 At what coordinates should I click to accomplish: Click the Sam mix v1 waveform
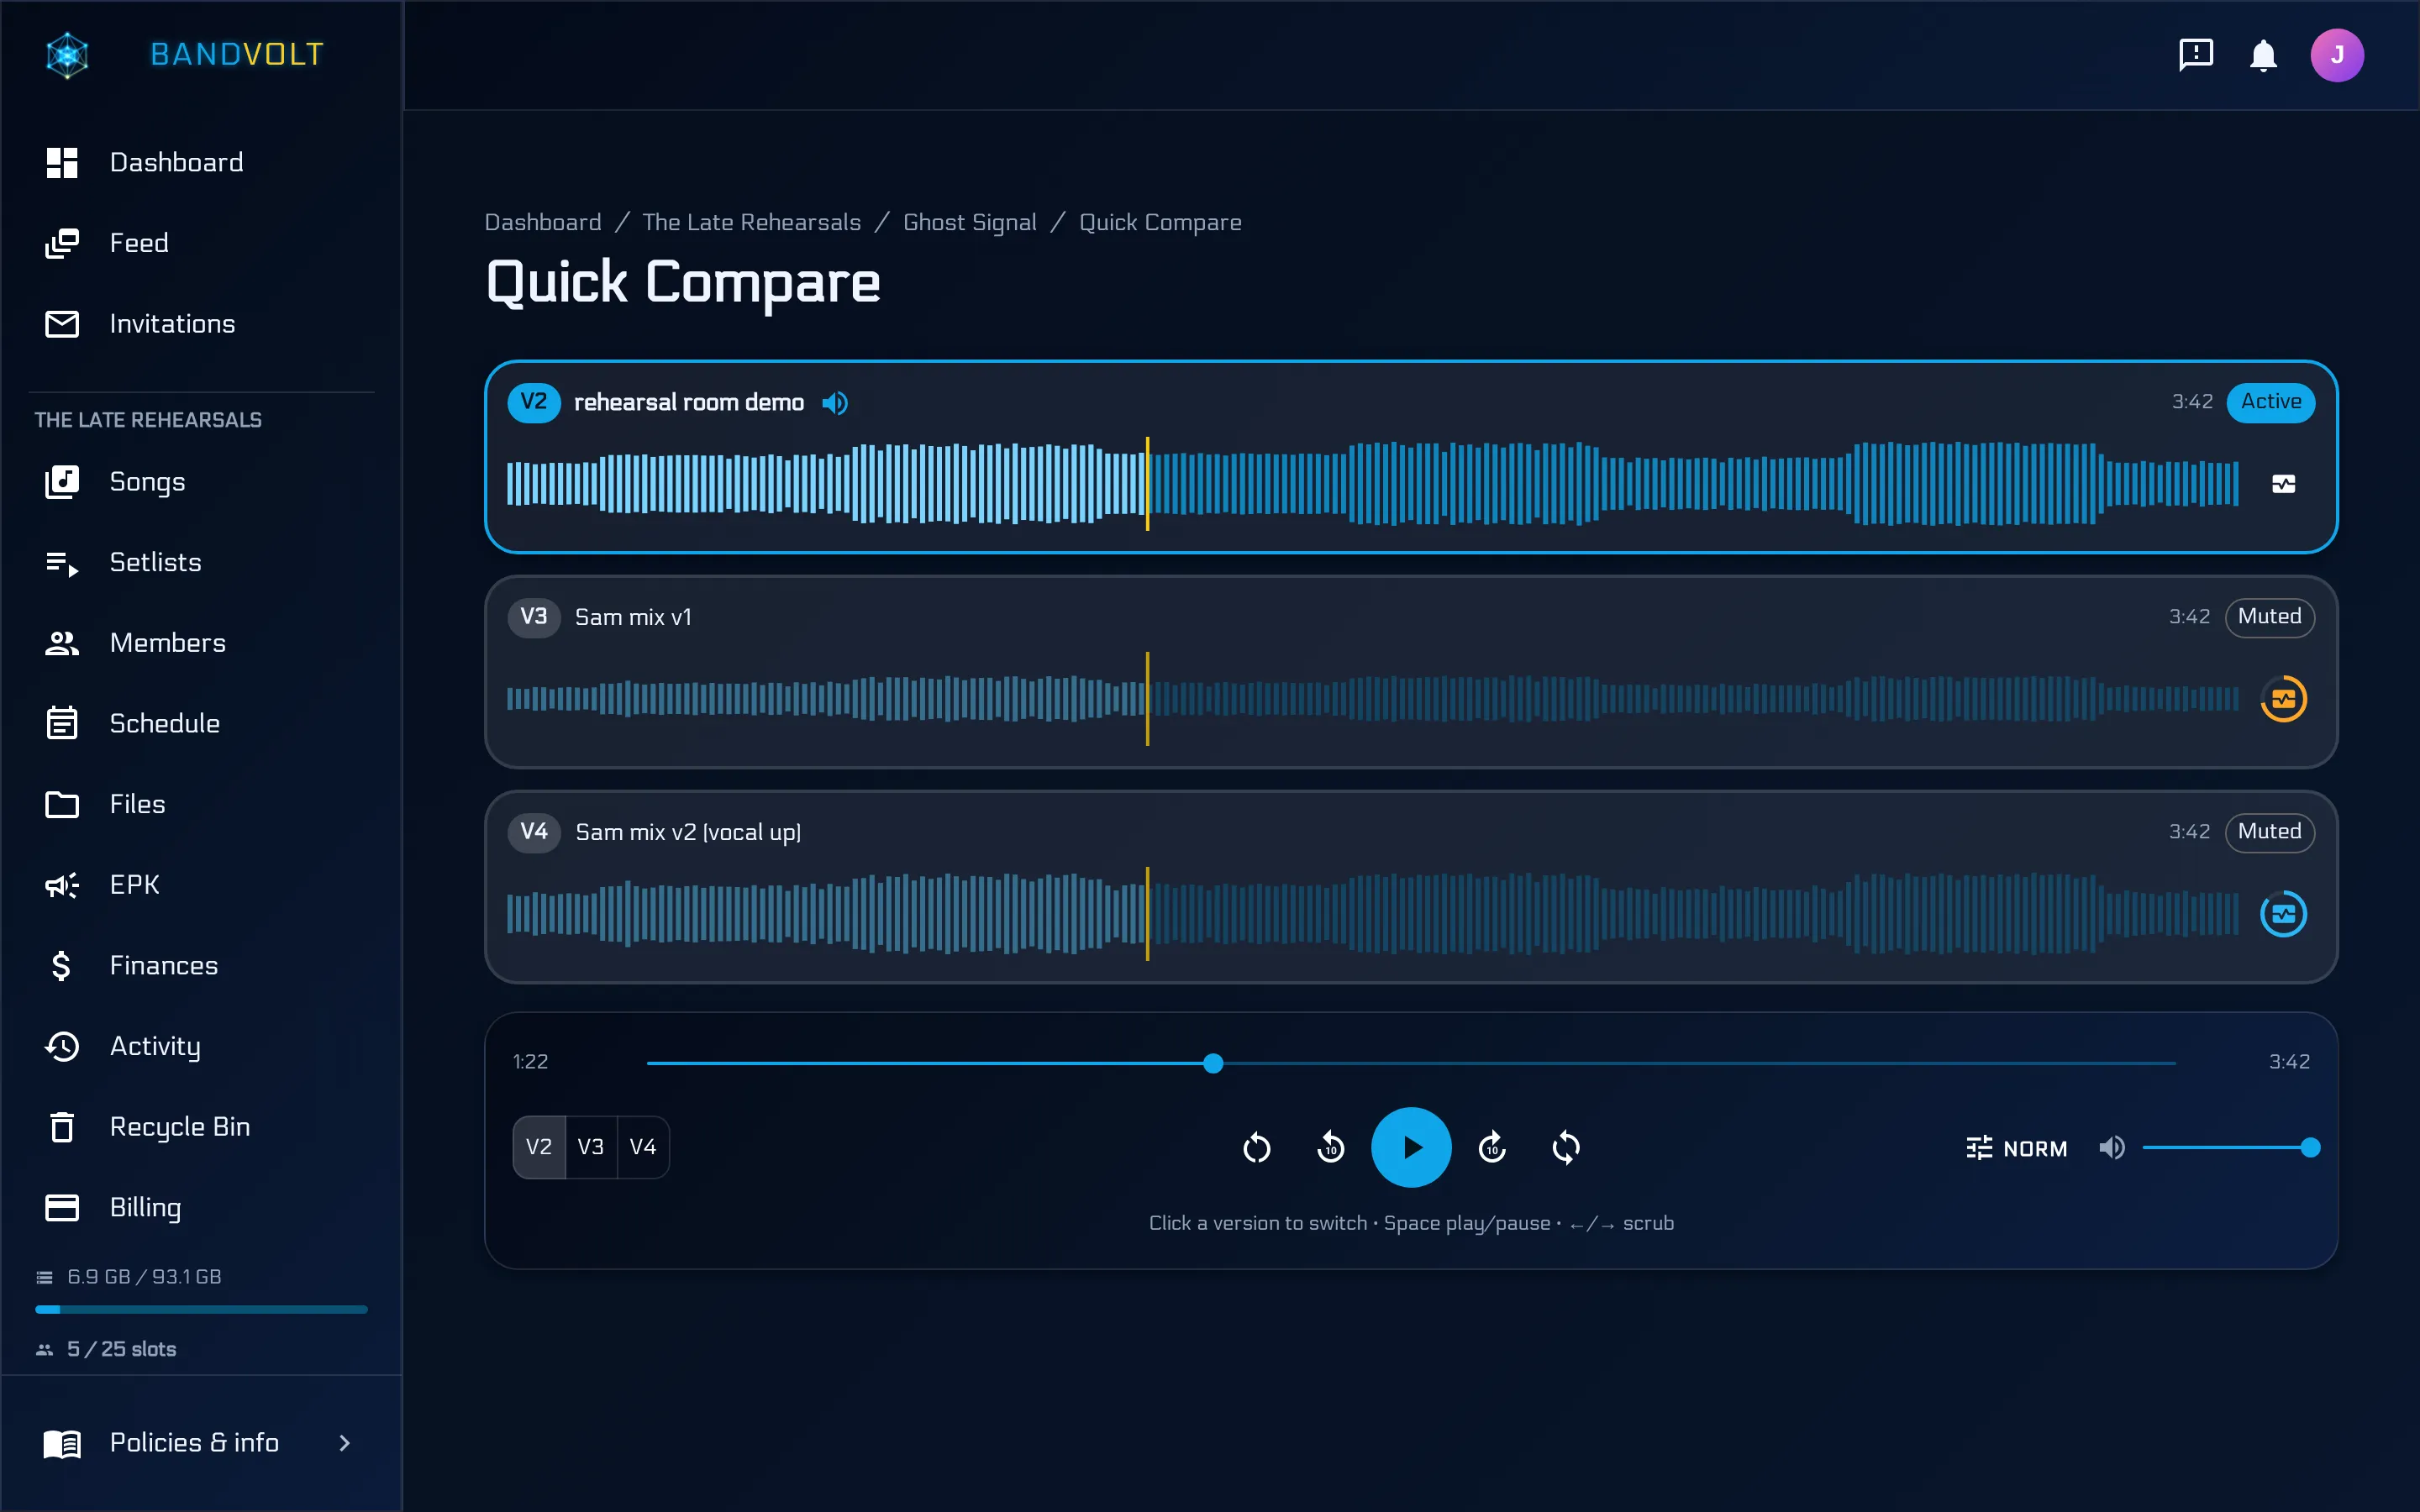coord(1372,699)
